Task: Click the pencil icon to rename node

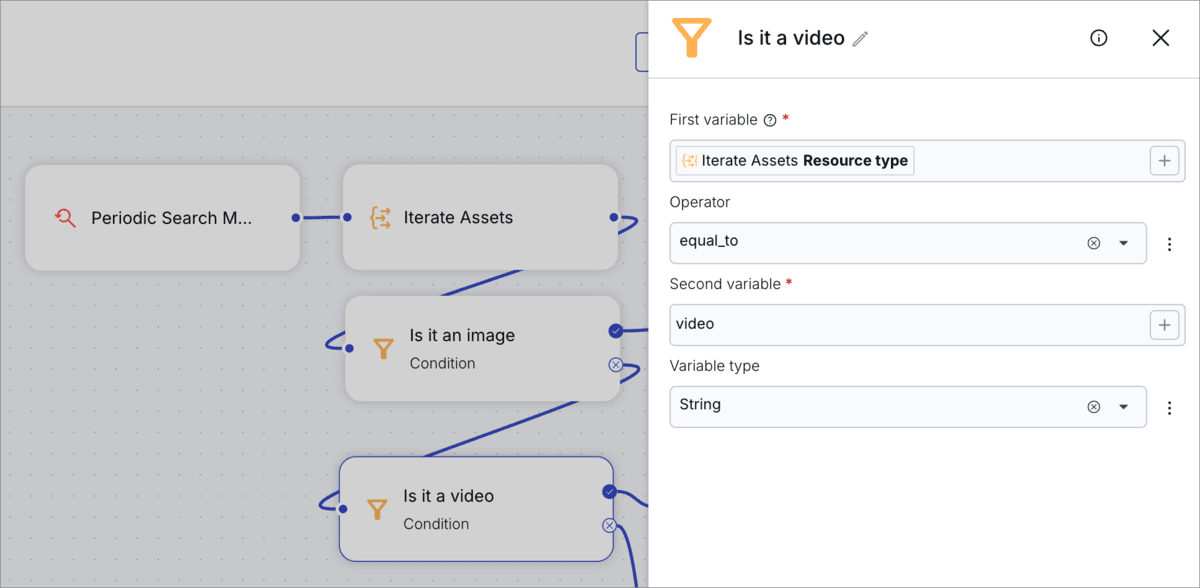Action: (x=860, y=39)
